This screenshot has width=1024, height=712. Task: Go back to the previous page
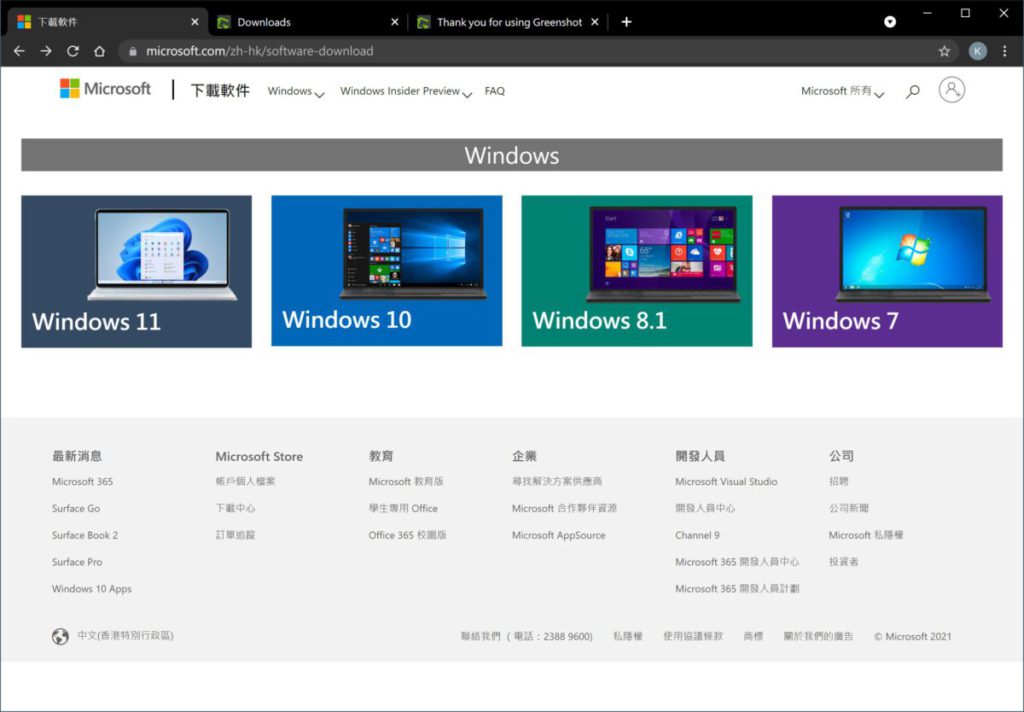pos(19,51)
